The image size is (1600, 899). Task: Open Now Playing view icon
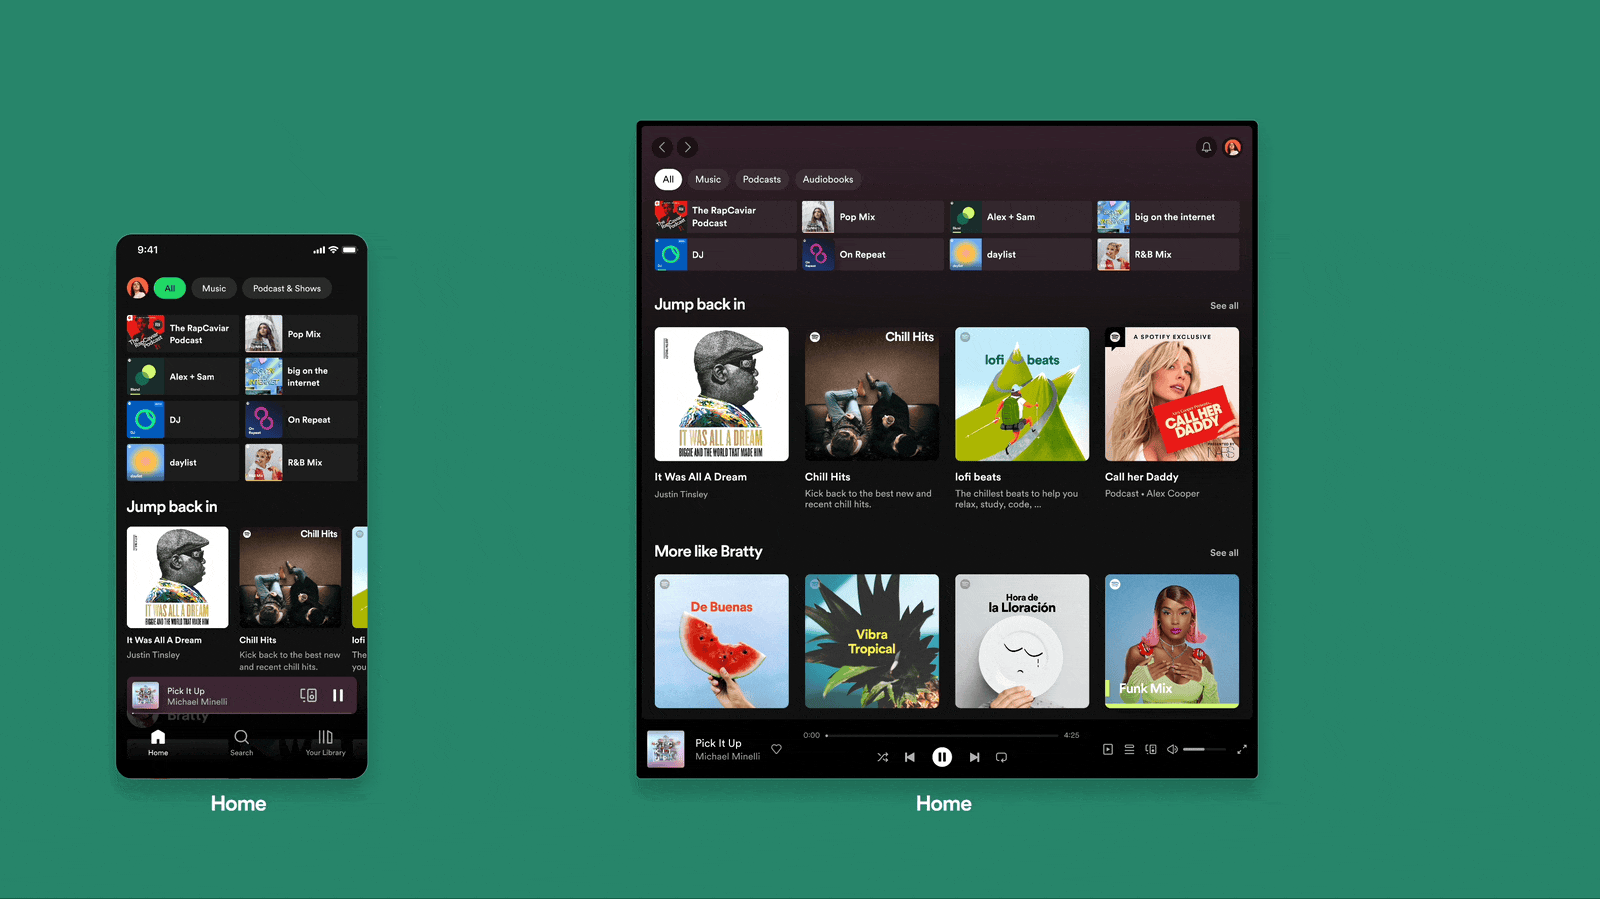(x=1108, y=749)
